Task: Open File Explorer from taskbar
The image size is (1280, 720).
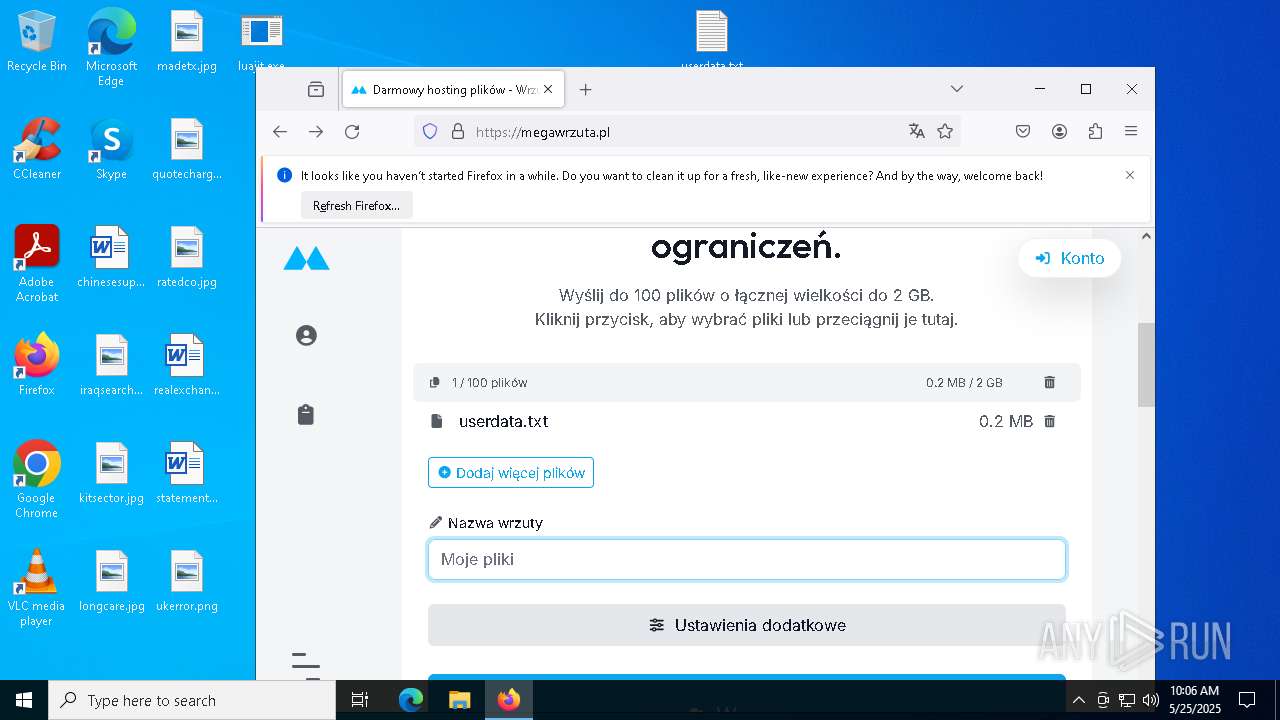Action: point(459,700)
